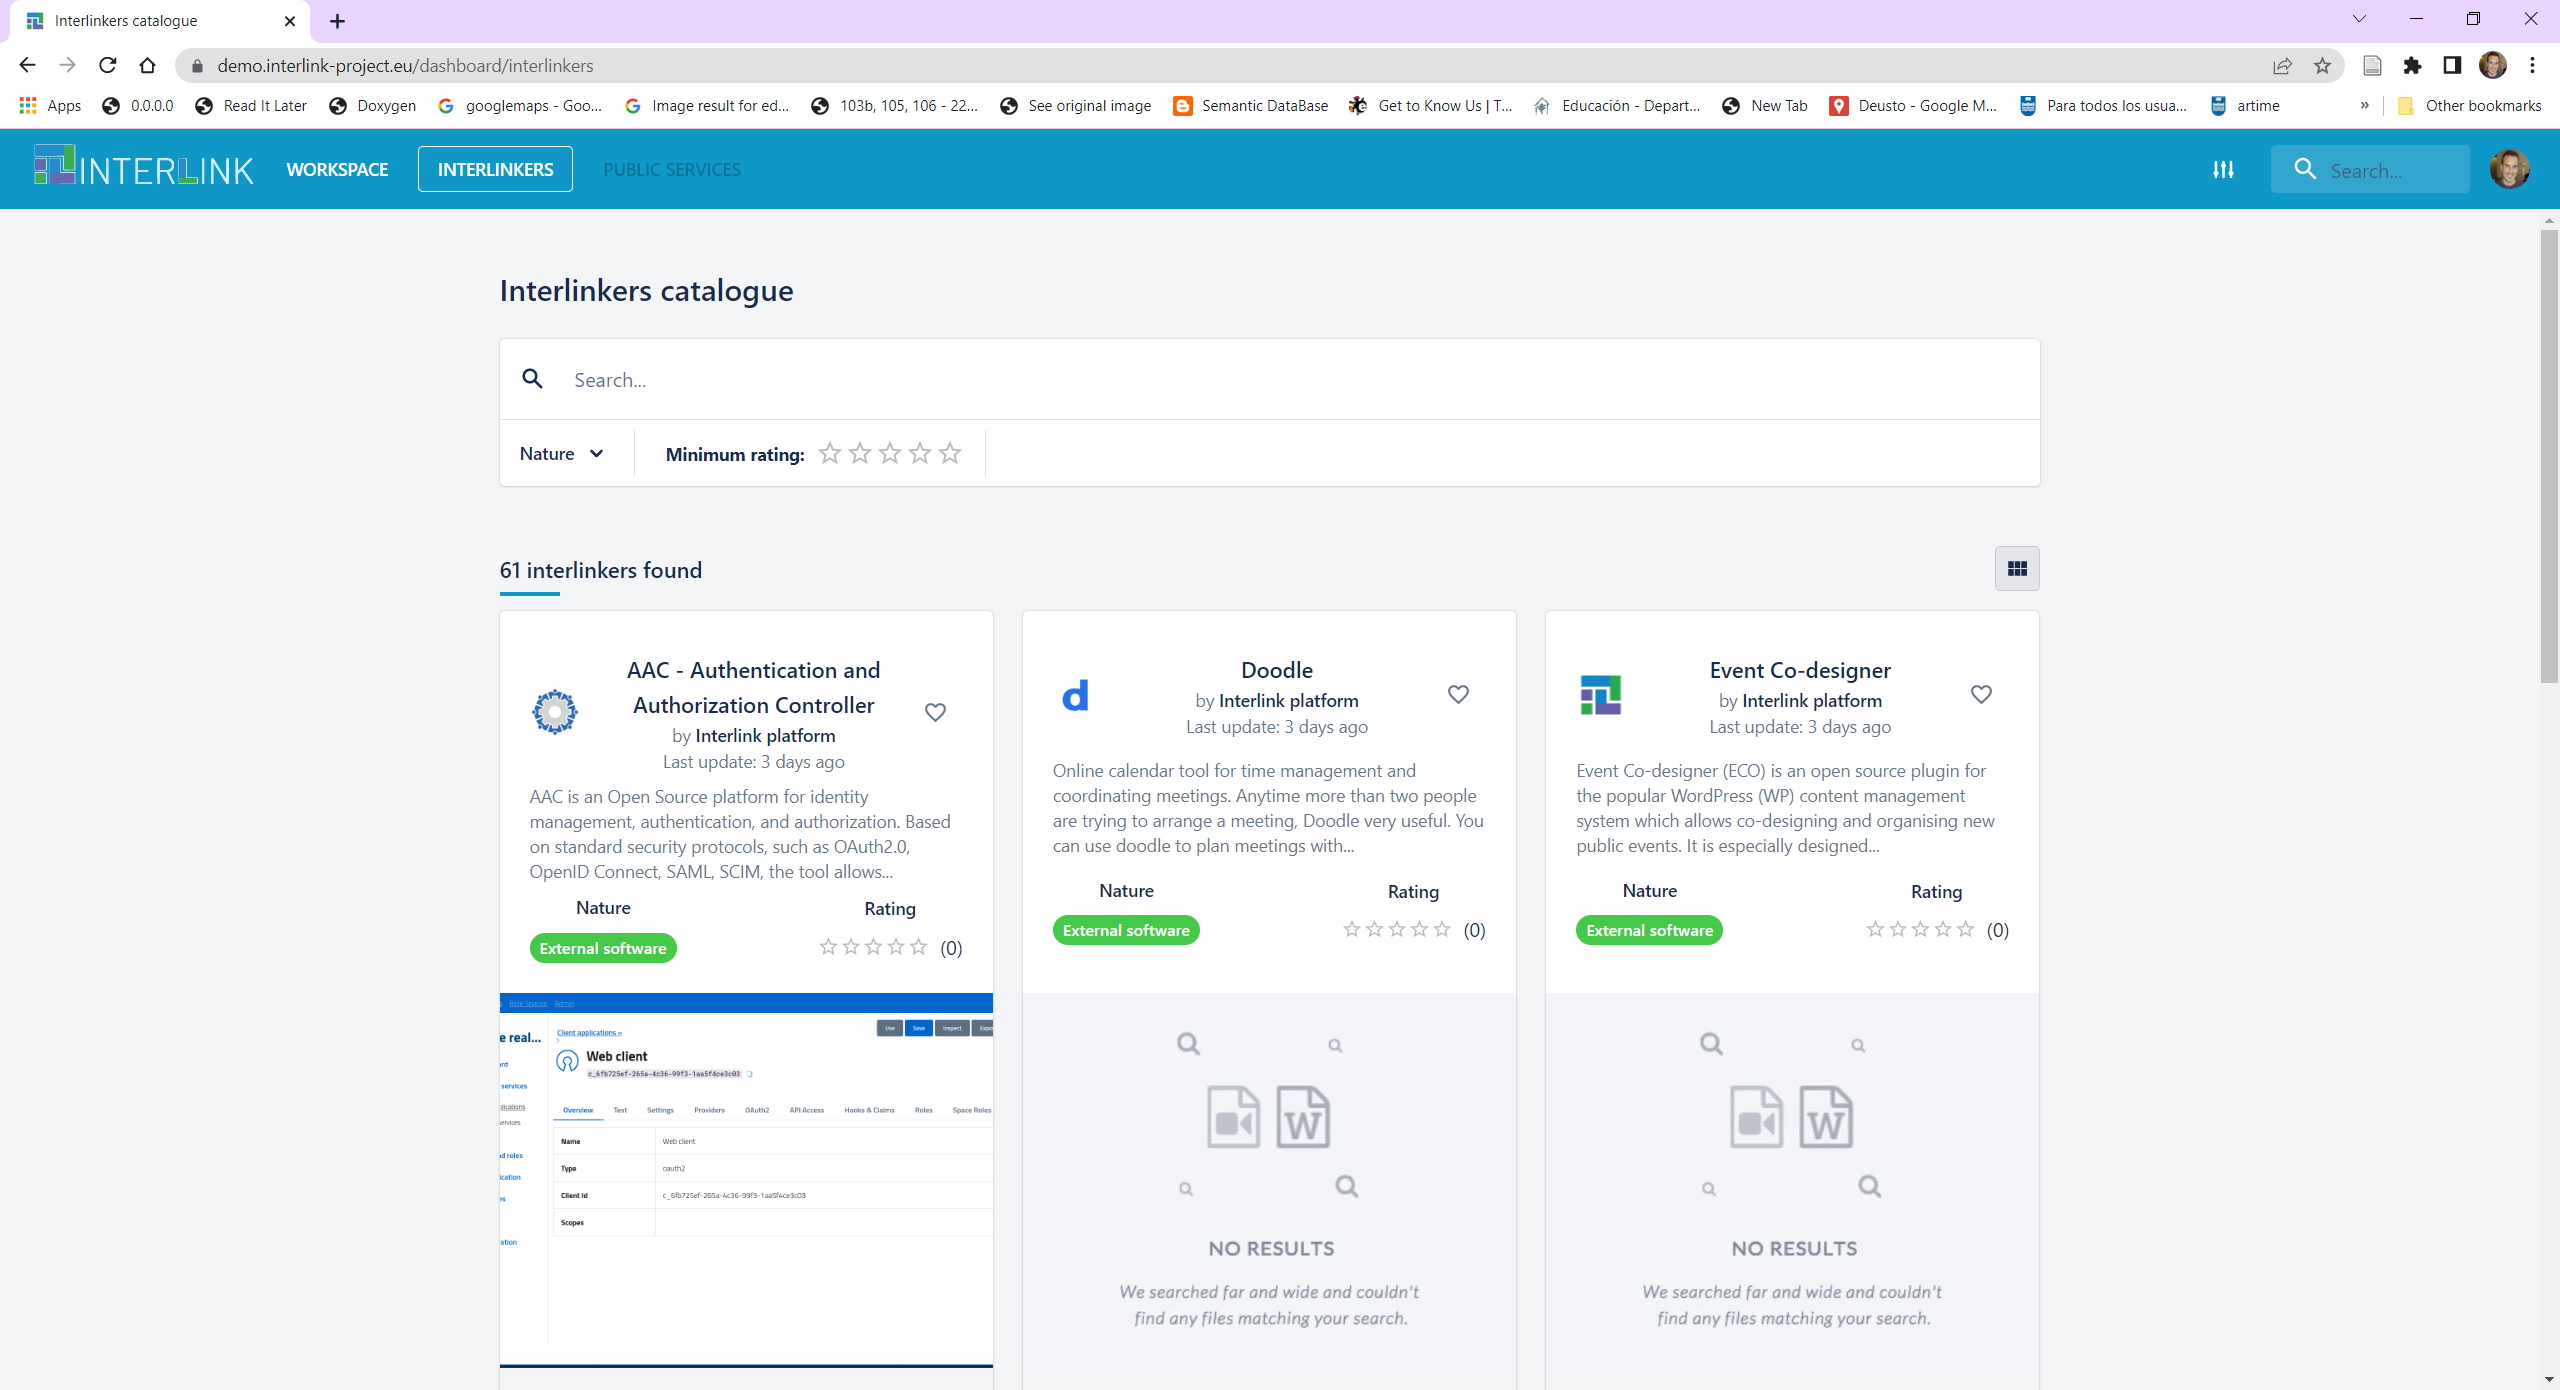Image resolution: width=2560 pixels, height=1390 pixels.
Task: Click External software tag on Event Co-designer card
Action: (x=1649, y=930)
